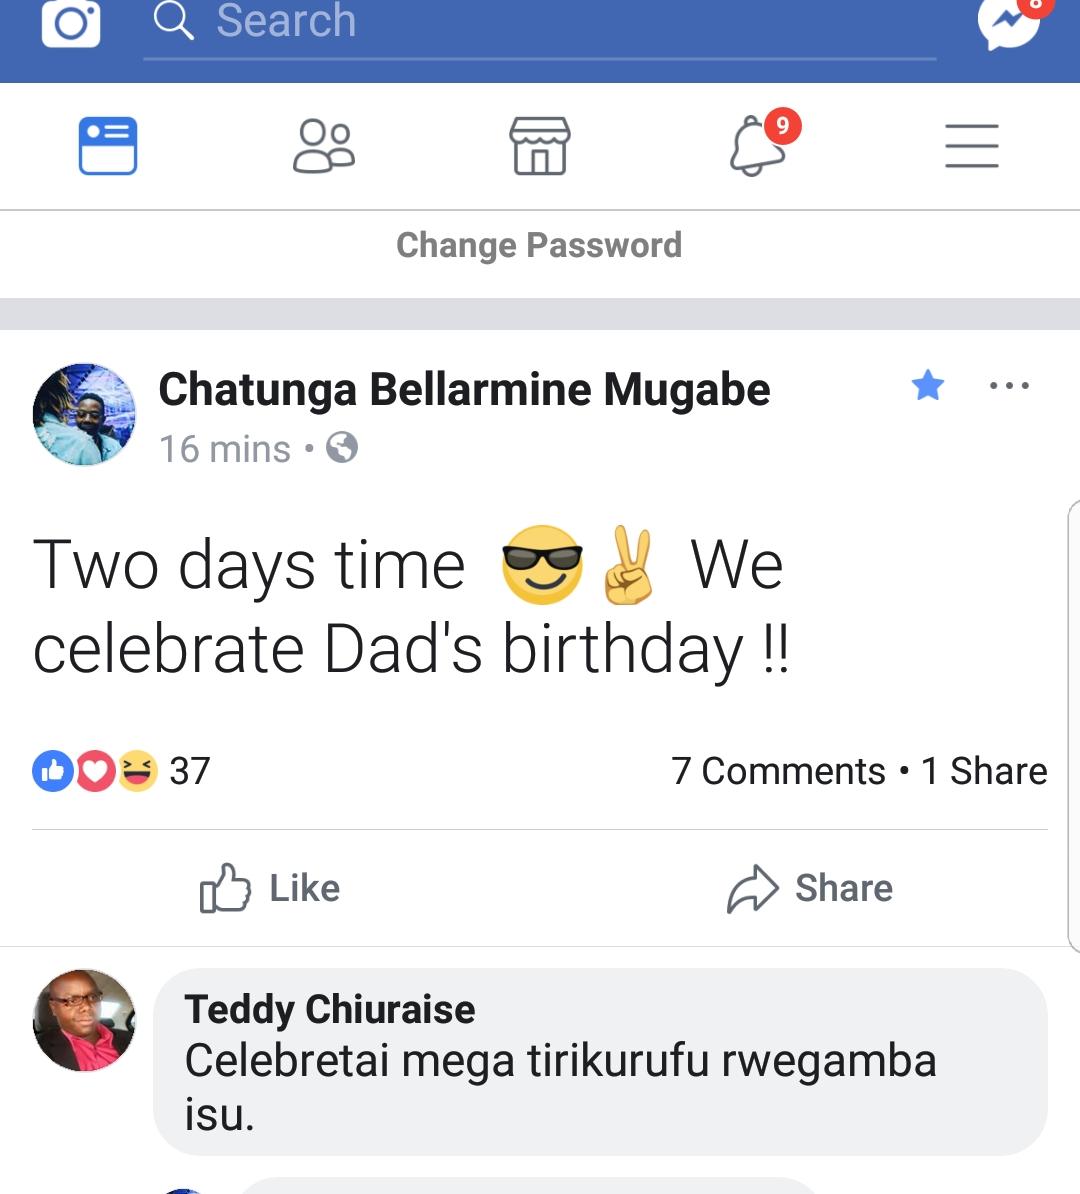Expand the 7 Comments link
Viewport: 1080px width, 1194px height.
778,771
